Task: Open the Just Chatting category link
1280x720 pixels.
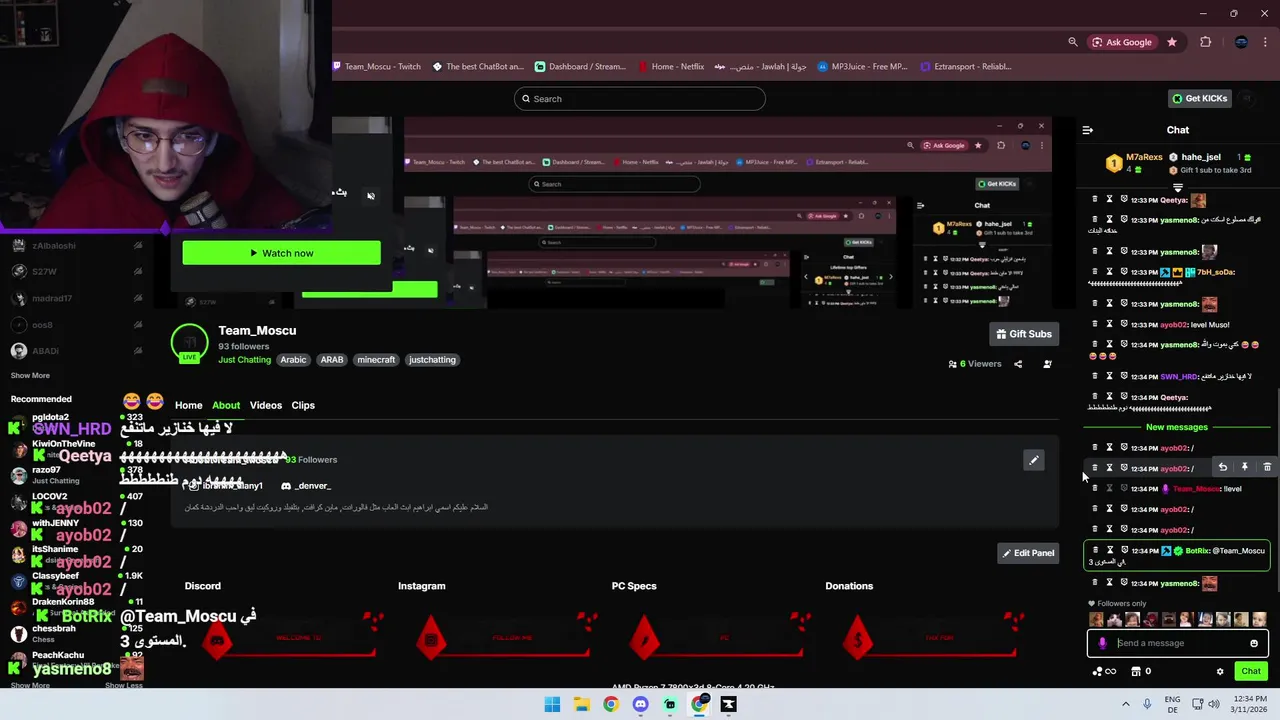Action: pos(244,360)
